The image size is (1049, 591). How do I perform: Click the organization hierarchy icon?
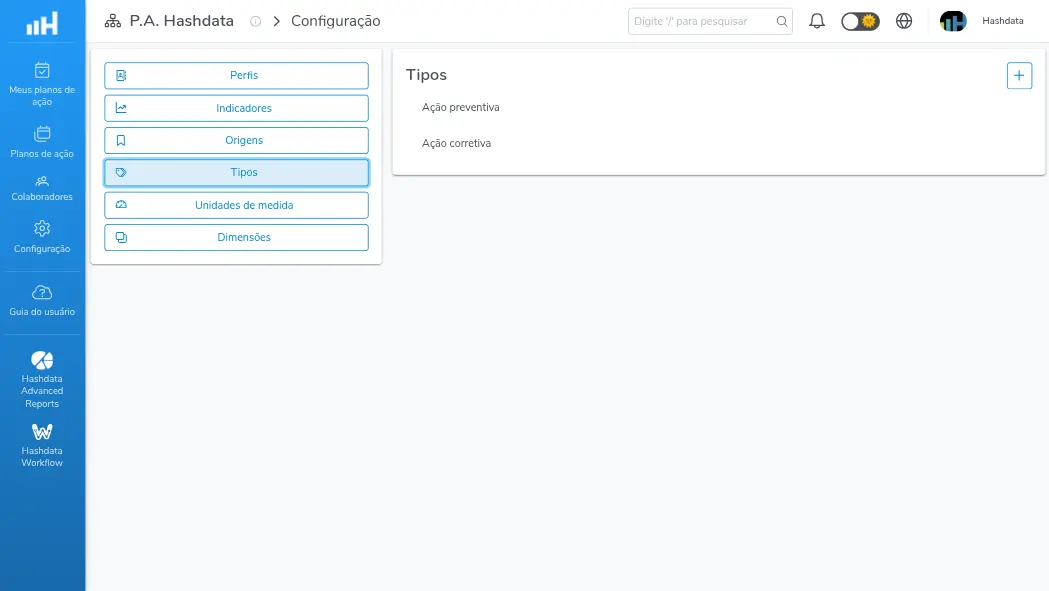point(112,21)
